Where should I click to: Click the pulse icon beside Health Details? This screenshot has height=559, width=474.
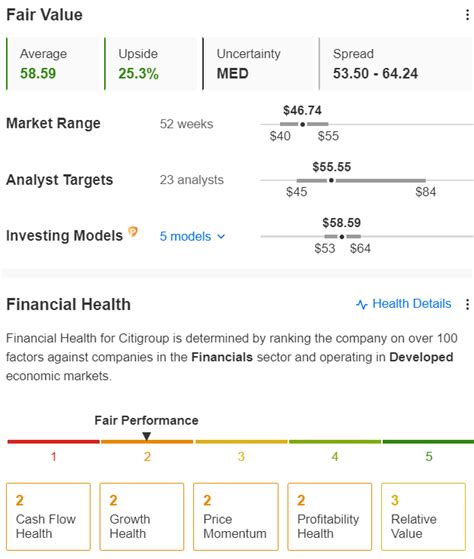click(x=362, y=304)
